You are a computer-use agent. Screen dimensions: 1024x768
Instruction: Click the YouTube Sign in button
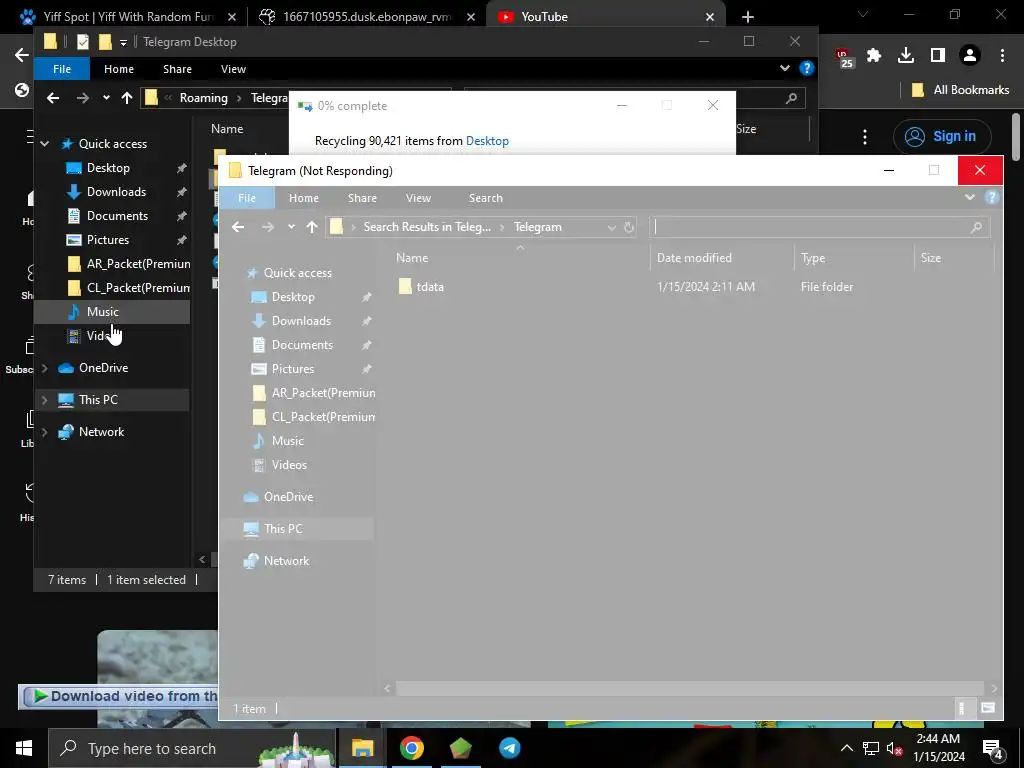coord(942,136)
